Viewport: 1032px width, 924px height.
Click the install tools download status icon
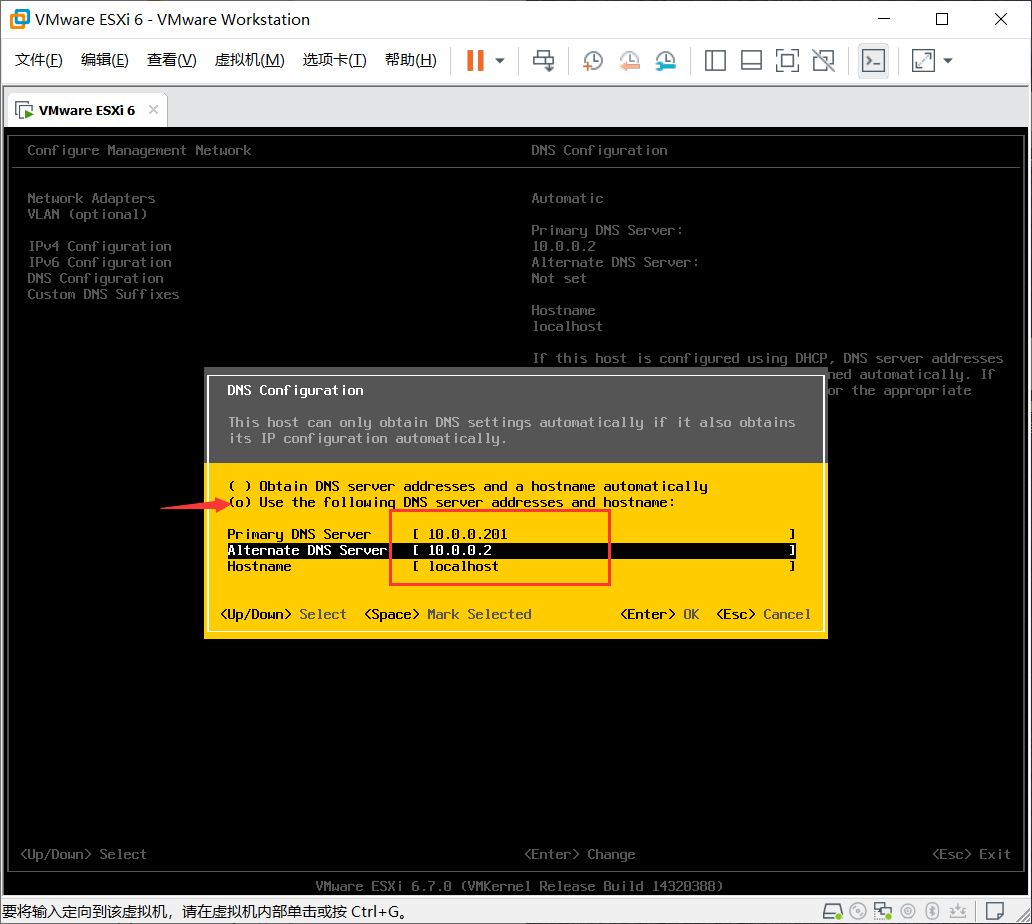[958, 911]
